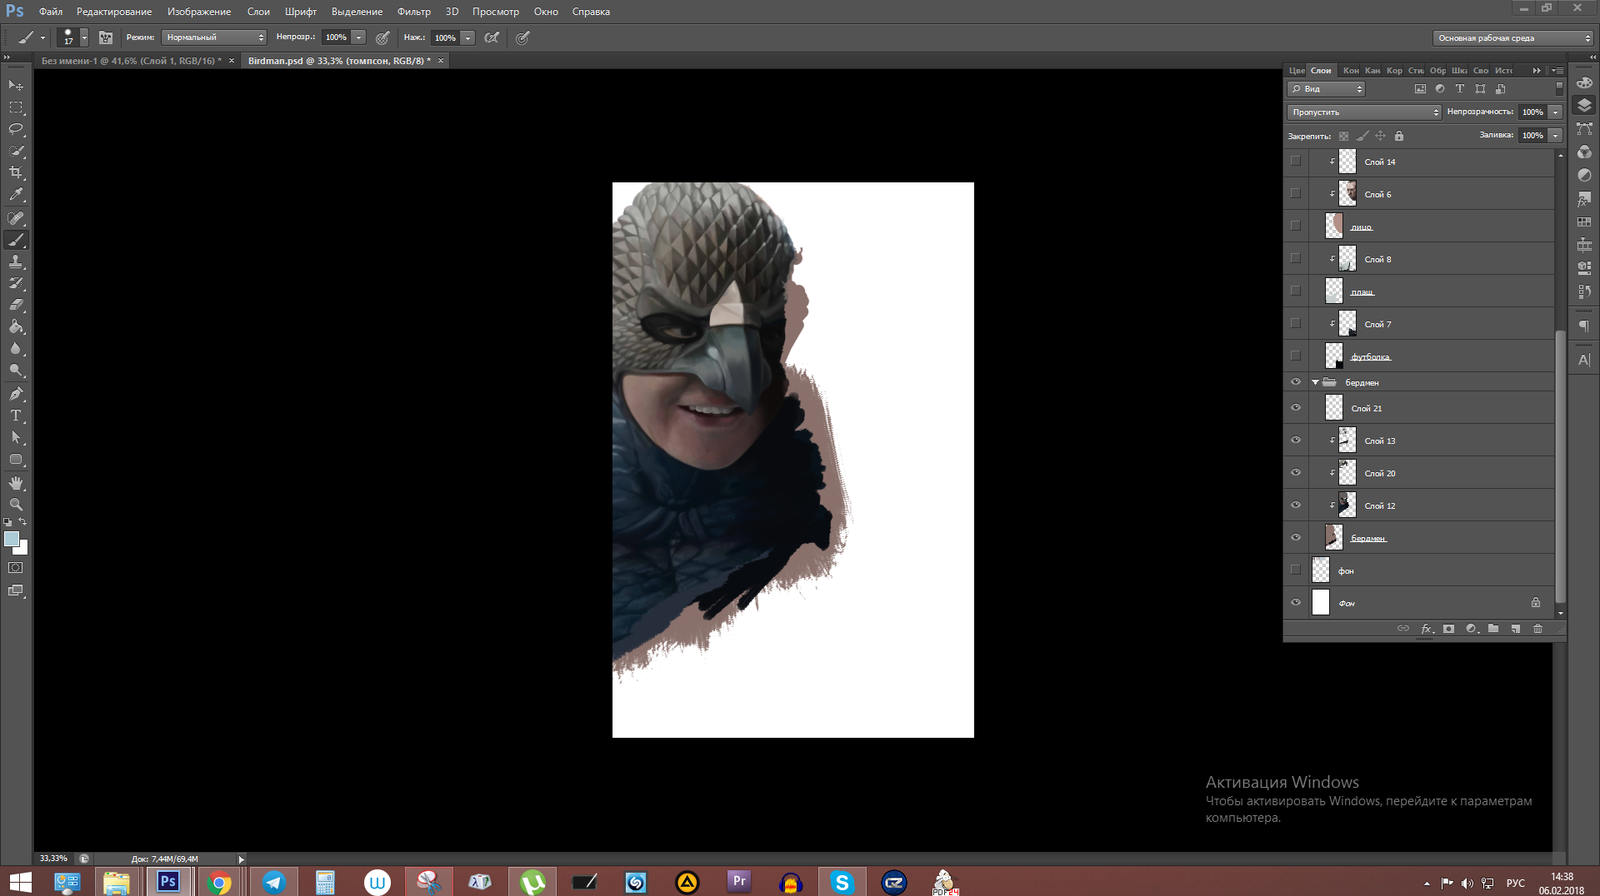
Task: Select the Dodge tool
Action: point(16,371)
